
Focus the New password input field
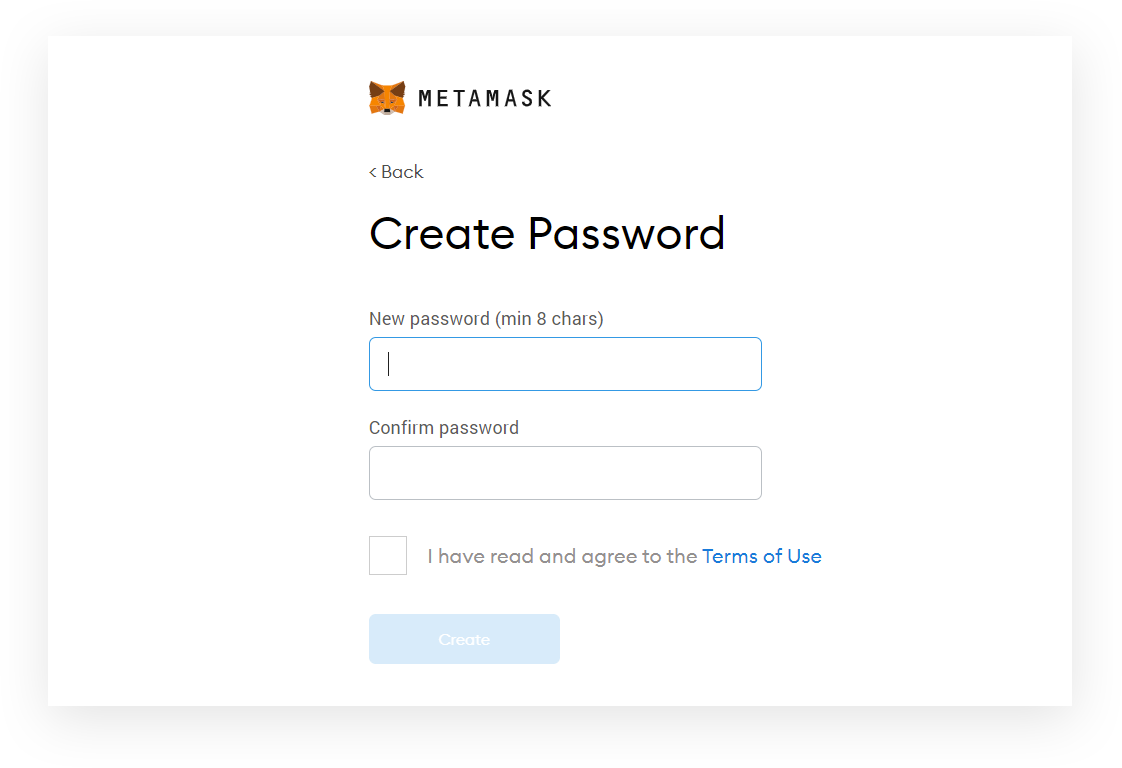tap(565, 363)
